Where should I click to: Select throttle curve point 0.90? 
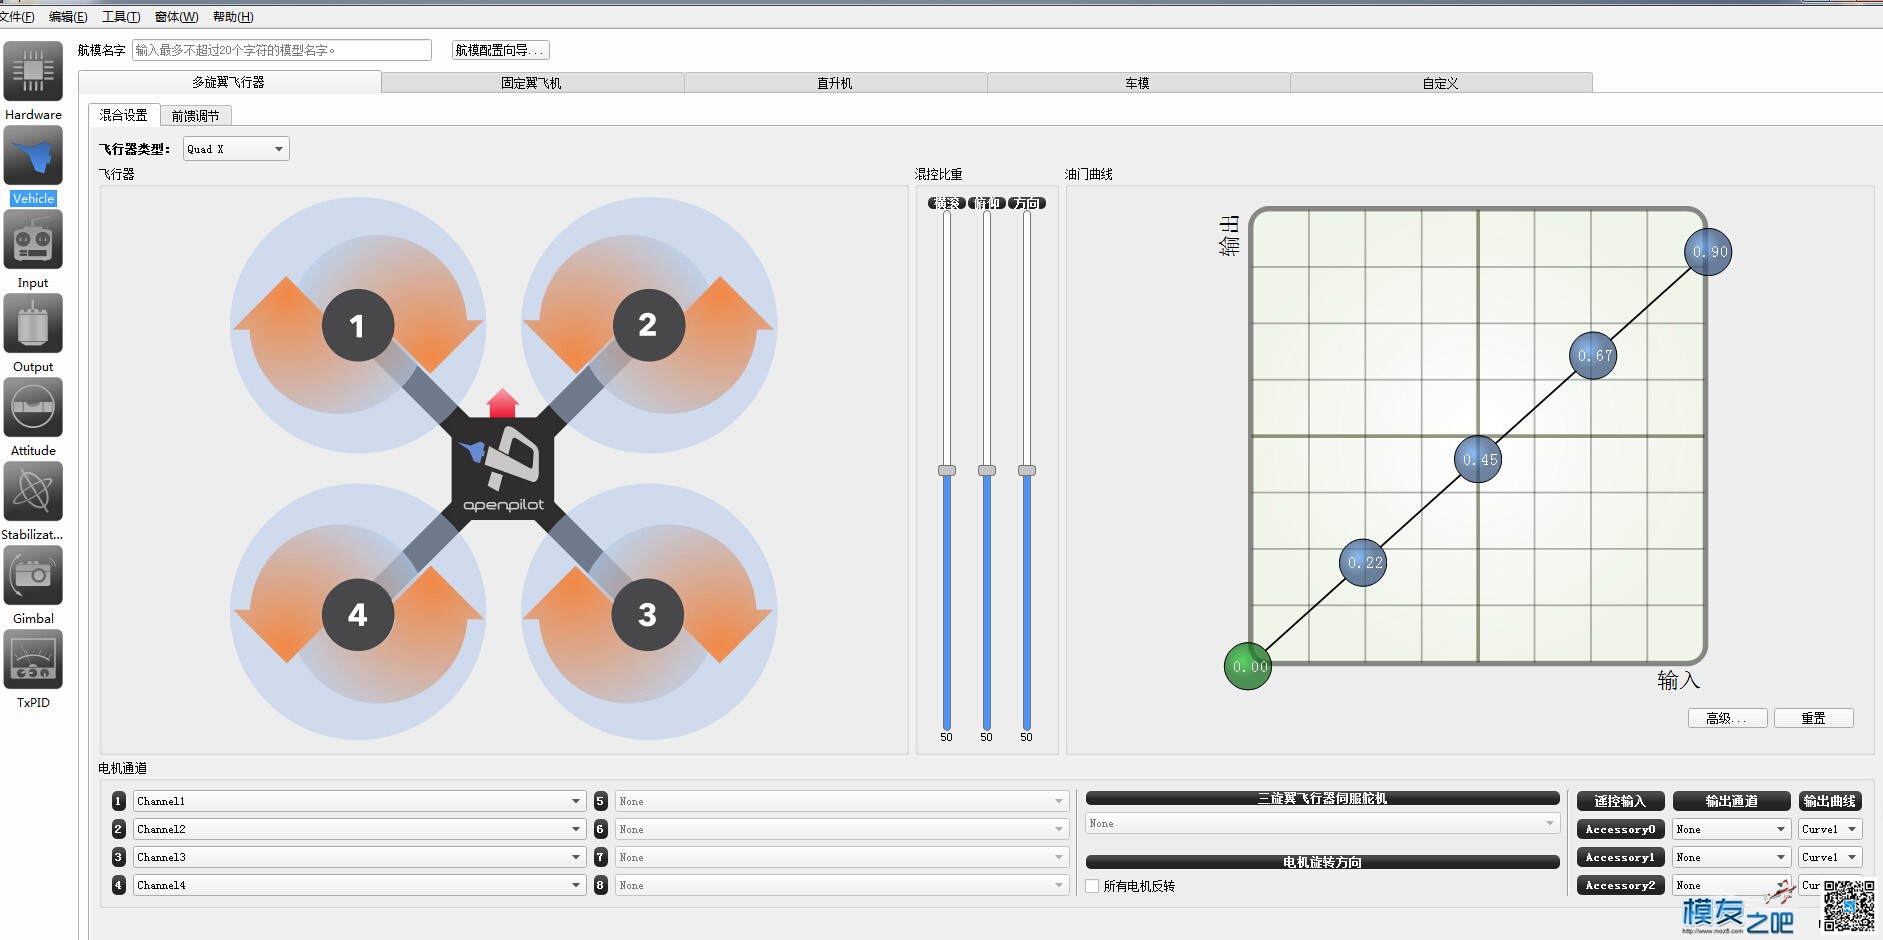[1708, 251]
